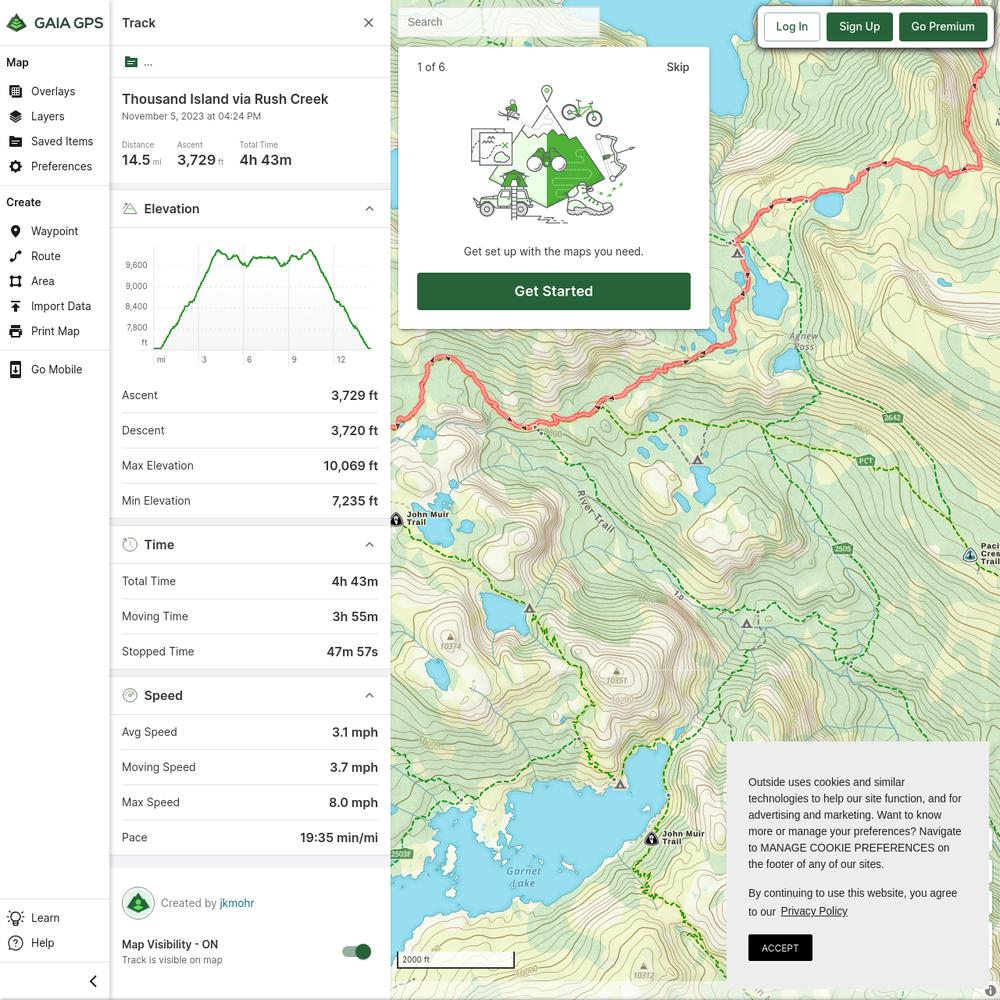The image size is (1000, 1000).
Task: Collapse the left sidebar with the arrow
Action: click(93, 981)
